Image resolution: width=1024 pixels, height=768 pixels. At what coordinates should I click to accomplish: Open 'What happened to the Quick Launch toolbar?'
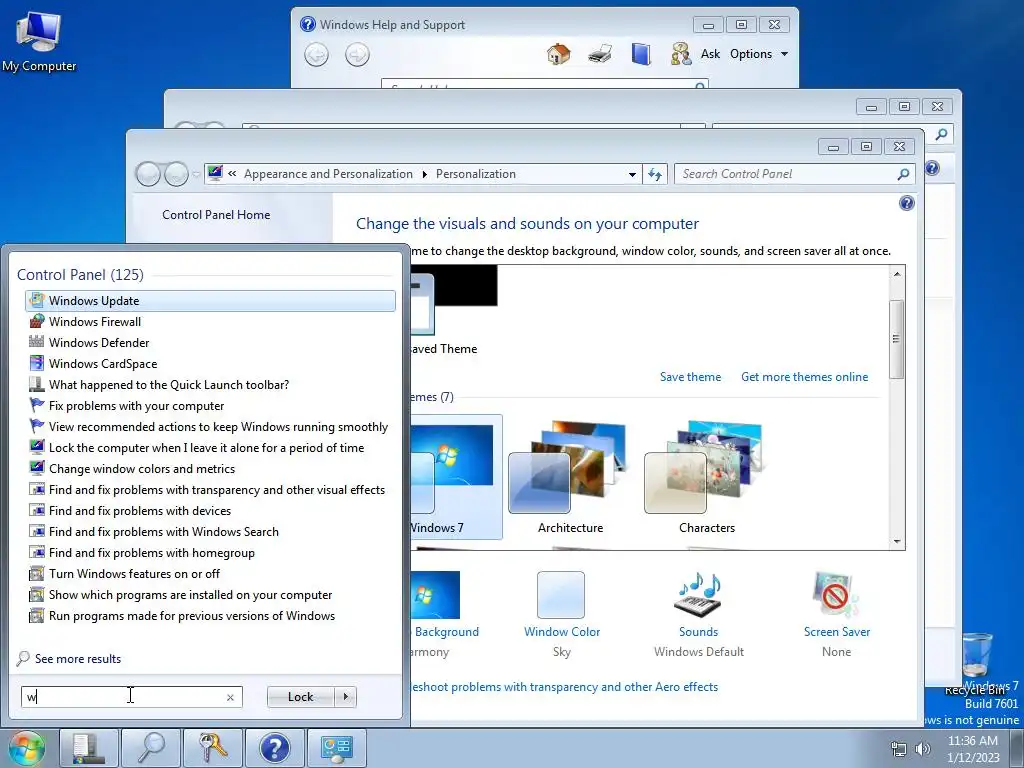210,385
